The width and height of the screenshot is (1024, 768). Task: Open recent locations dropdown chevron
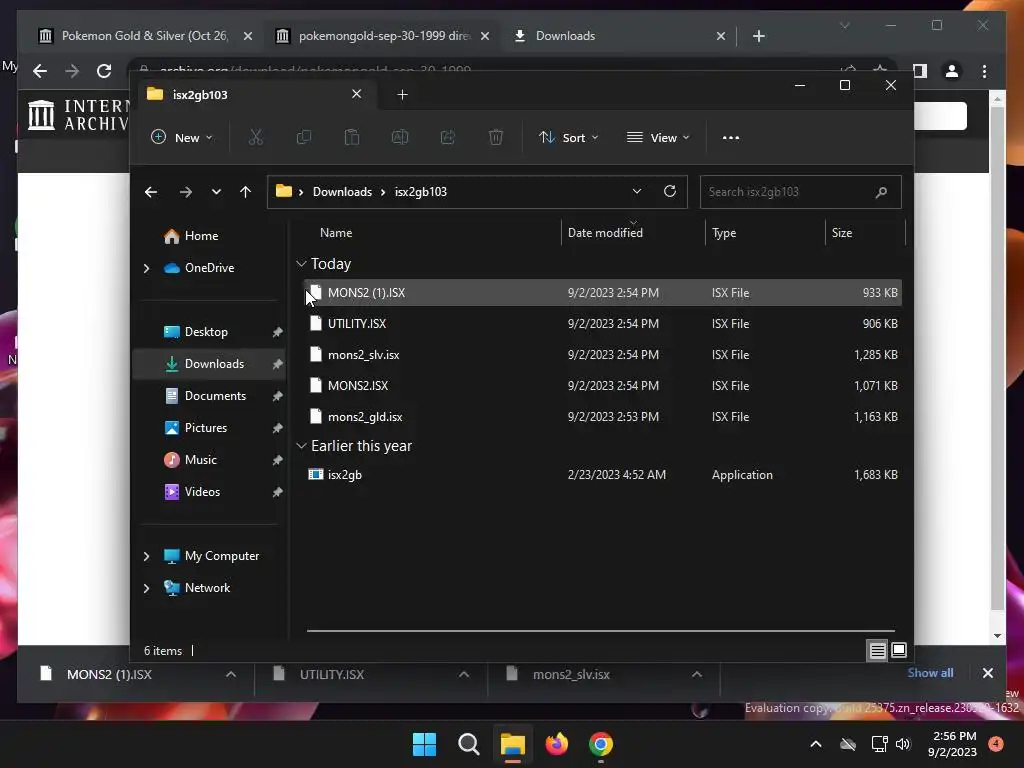216,192
